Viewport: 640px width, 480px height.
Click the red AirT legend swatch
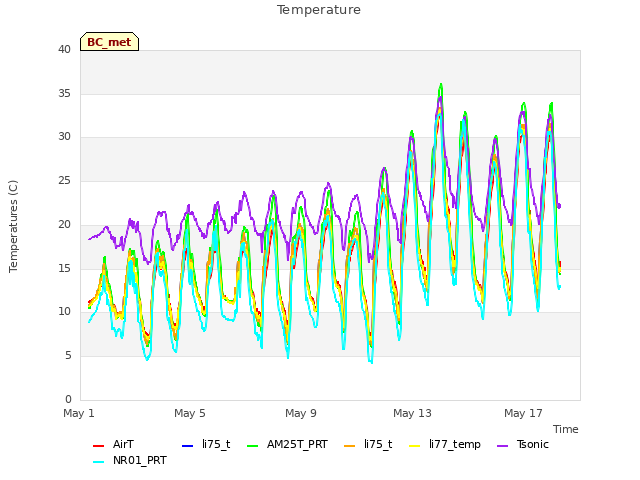pos(98,445)
